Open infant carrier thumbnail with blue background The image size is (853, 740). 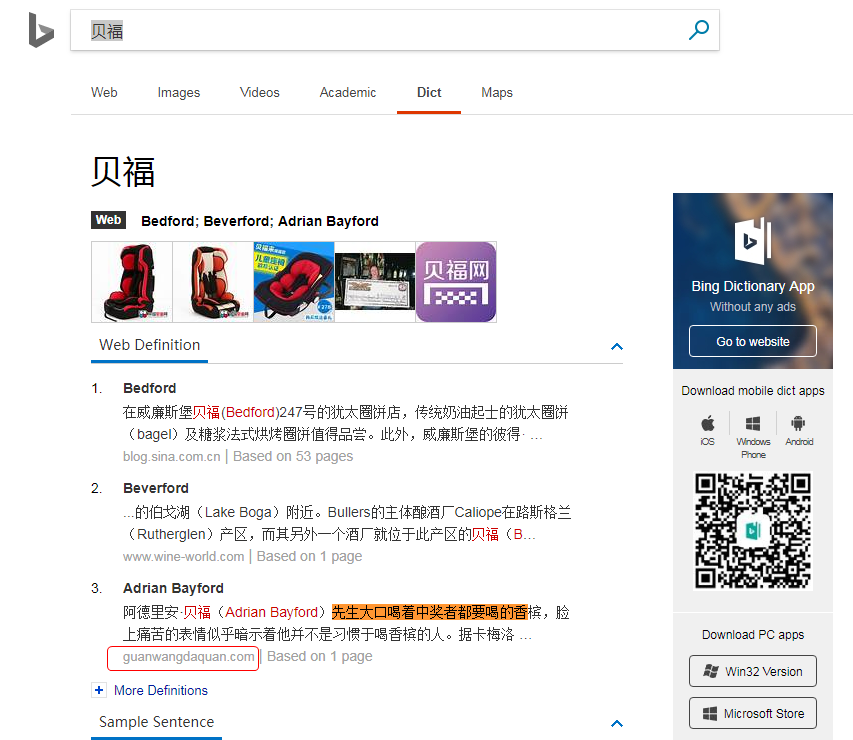(x=294, y=282)
